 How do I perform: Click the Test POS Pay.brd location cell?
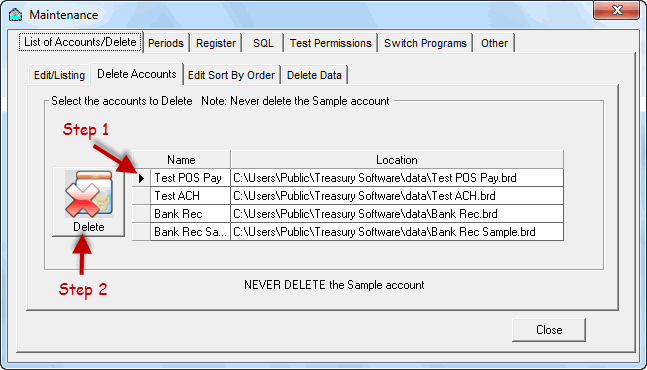click(x=397, y=178)
